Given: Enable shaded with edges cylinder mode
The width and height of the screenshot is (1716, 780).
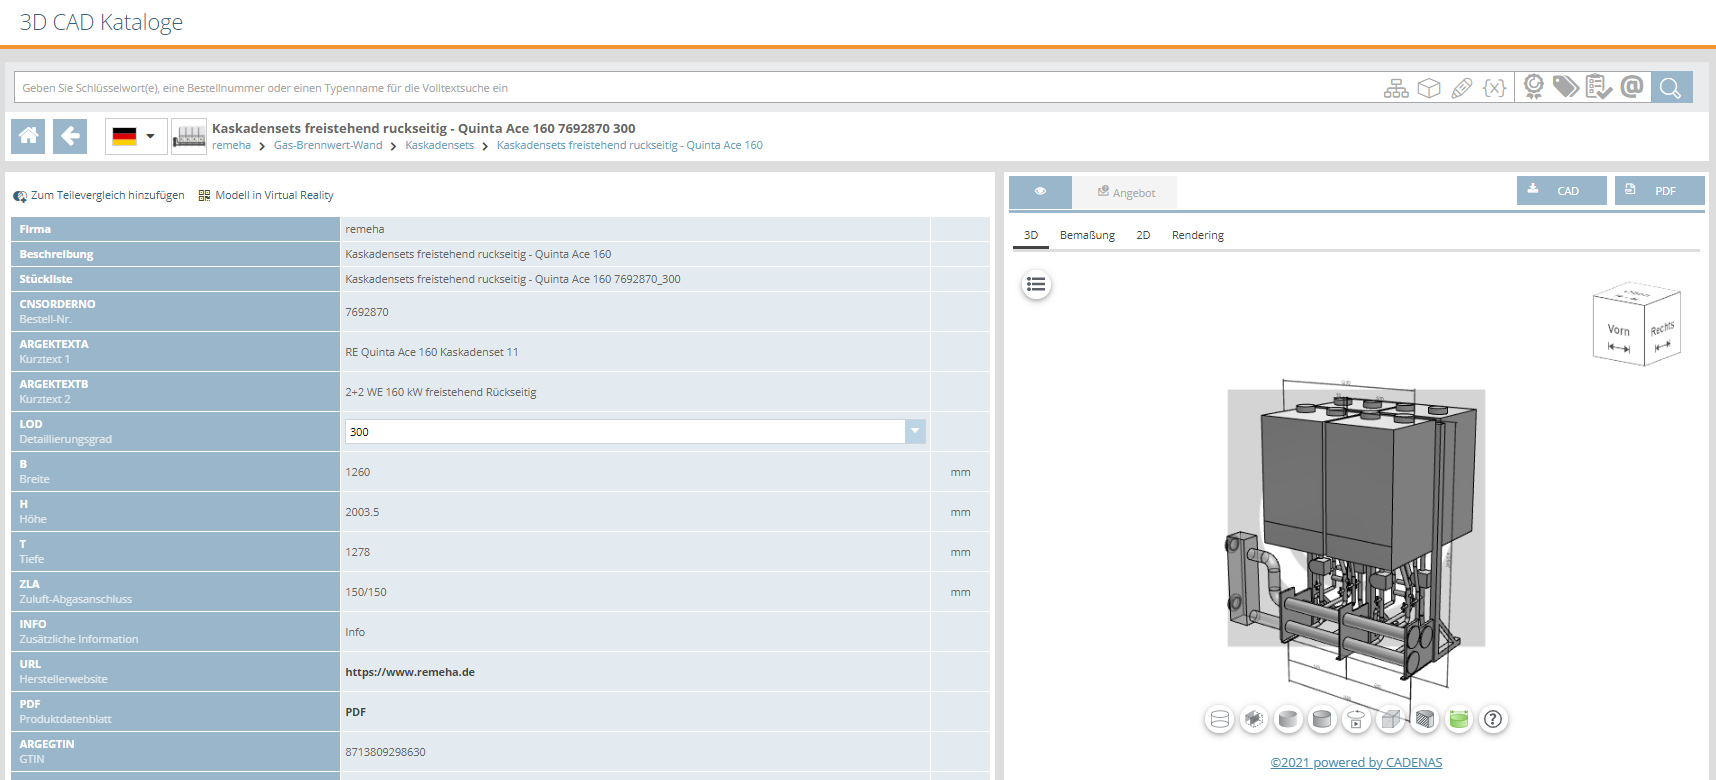Looking at the screenshot, I should (x=1322, y=719).
